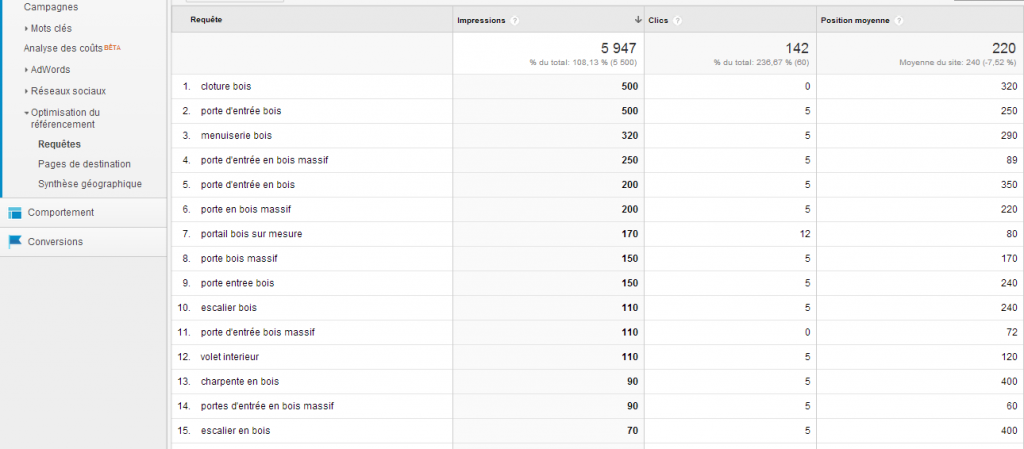Select query 'portes d'entrée en bois massif'
The width and height of the screenshot is (1024, 449).
pos(268,406)
